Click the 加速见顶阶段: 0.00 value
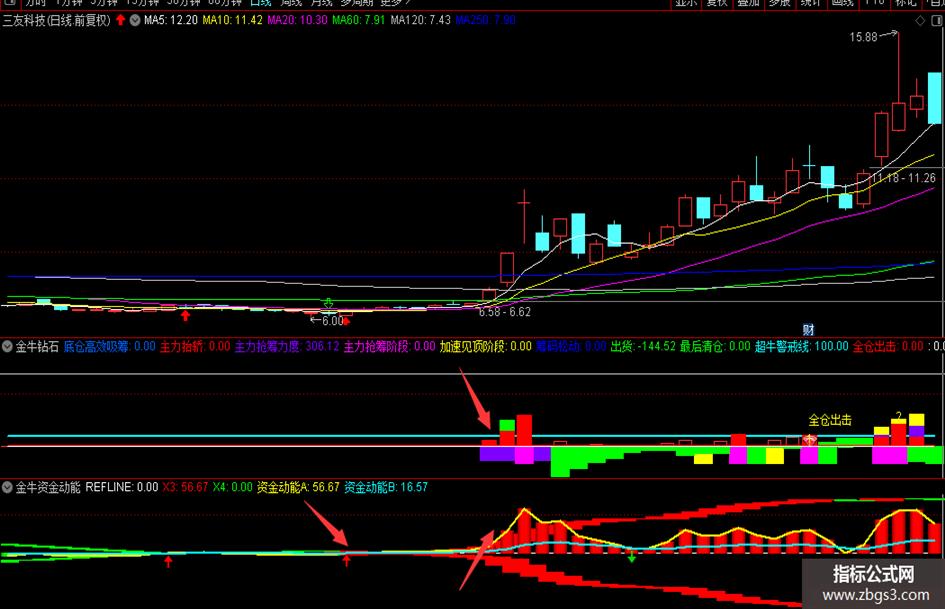The height and width of the screenshot is (609, 945). pos(485,346)
